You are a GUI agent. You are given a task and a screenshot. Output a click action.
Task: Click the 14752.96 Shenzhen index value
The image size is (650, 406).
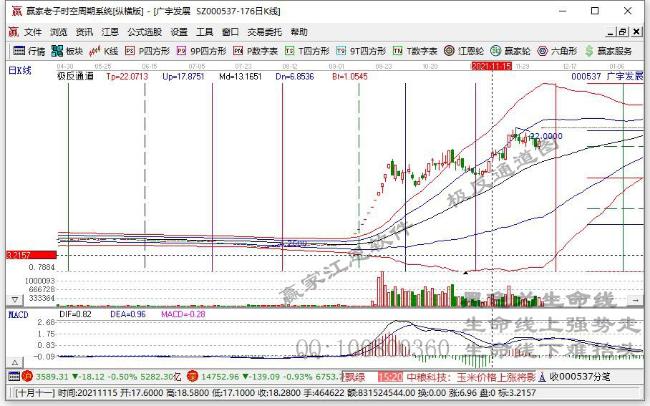pyautogui.click(x=220, y=377)
